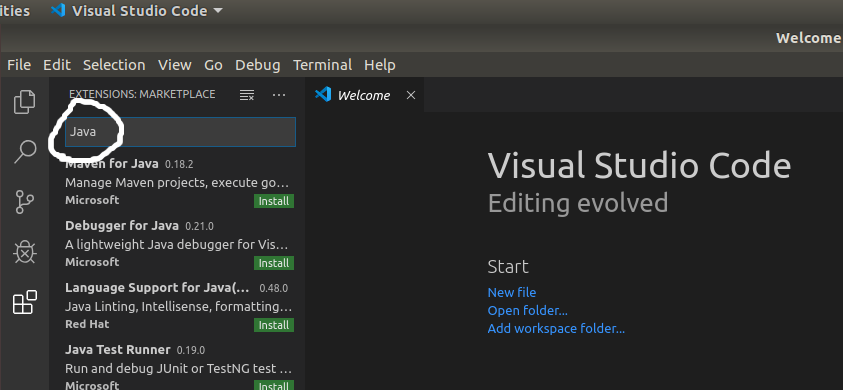Click the Open folder... link
The width and height of the screenshot is (843, 390).
pos(527,310)
